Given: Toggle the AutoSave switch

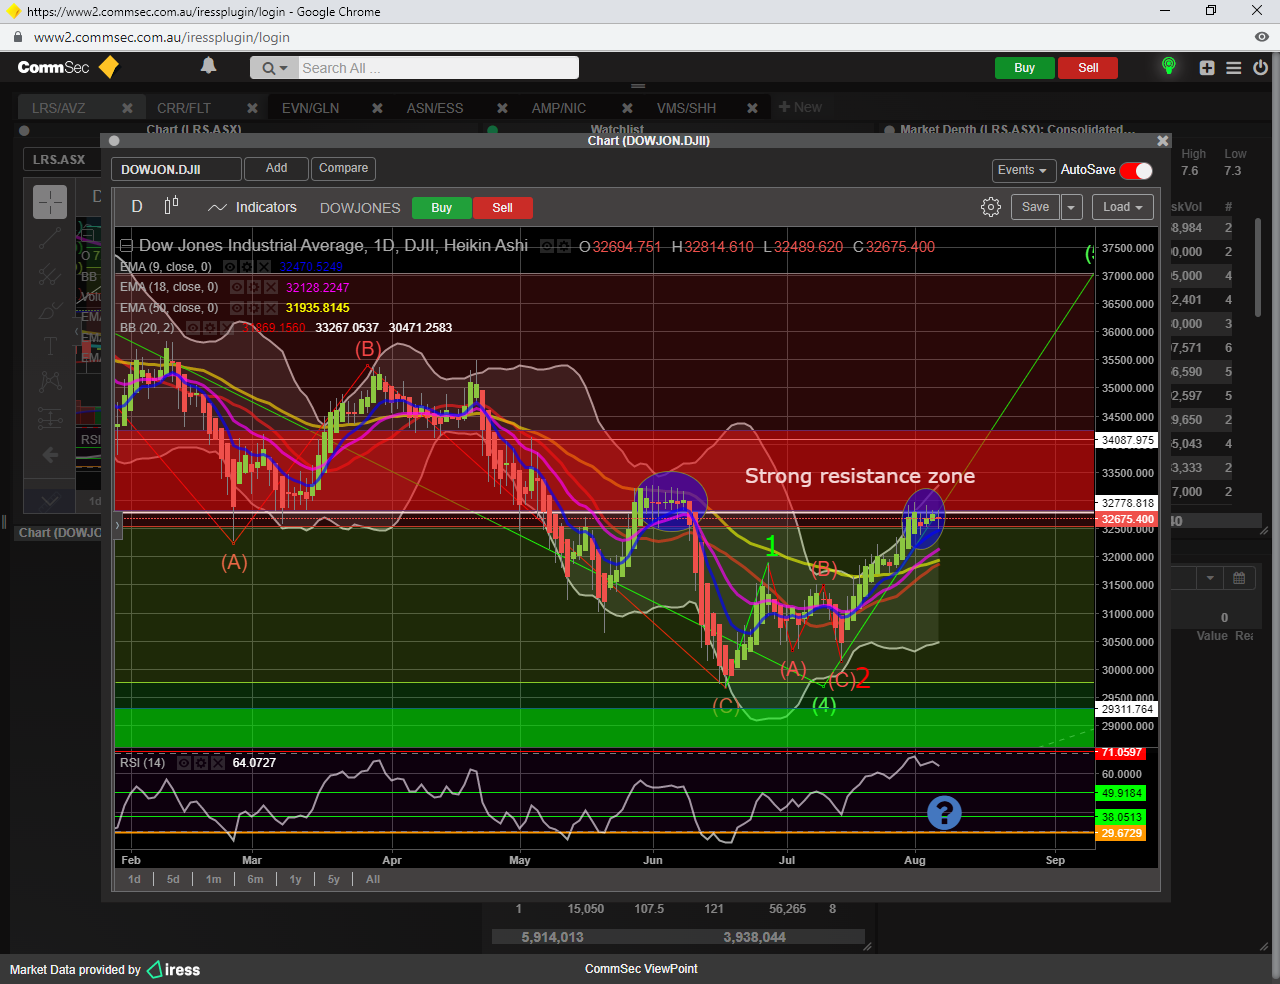Looking at the screenshot, I should [1136, 170].
